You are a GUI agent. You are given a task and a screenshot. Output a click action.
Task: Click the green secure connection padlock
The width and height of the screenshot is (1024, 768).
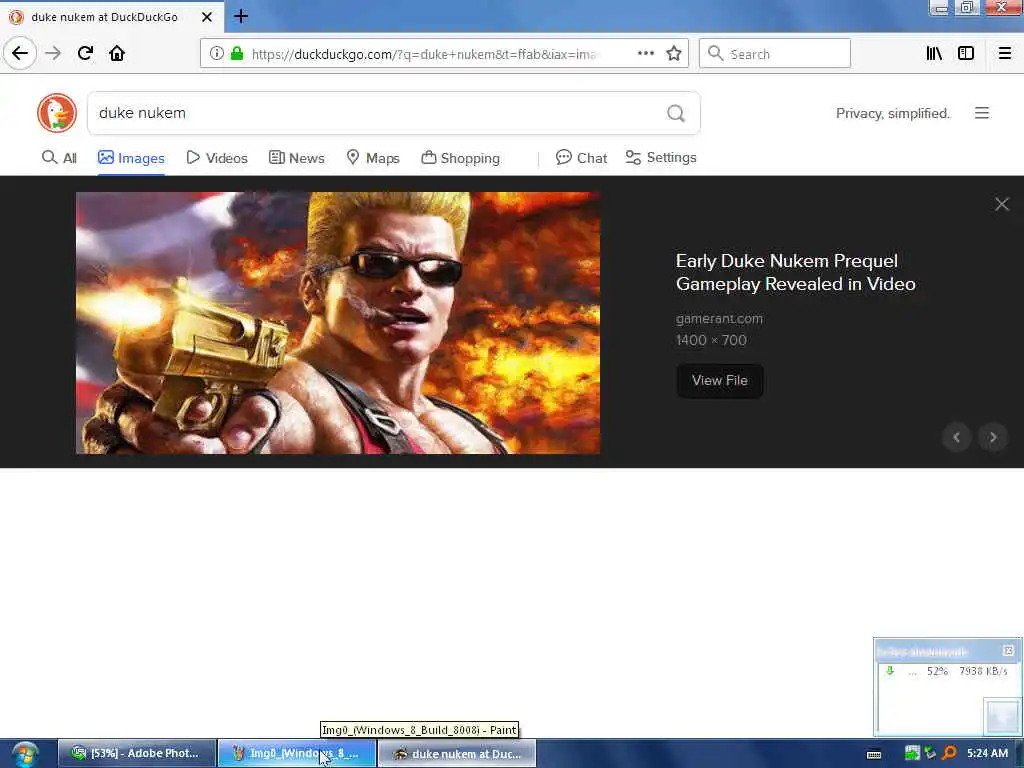point(236,54)
